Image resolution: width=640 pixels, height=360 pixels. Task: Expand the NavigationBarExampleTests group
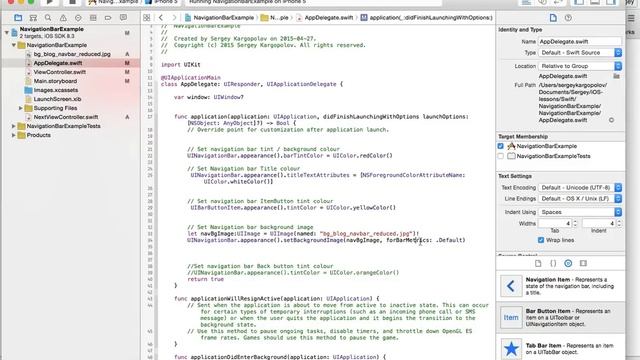(14, 126)
